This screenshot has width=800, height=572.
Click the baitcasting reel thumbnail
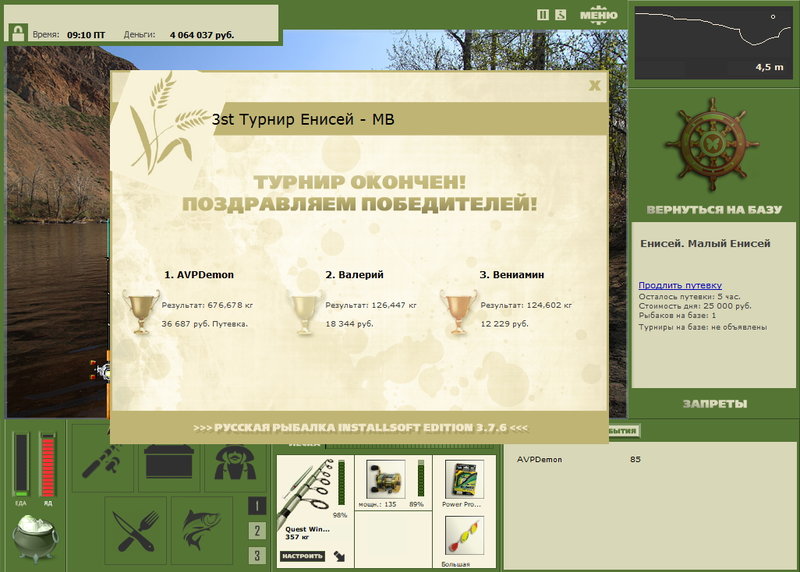(x=386, y=479)
